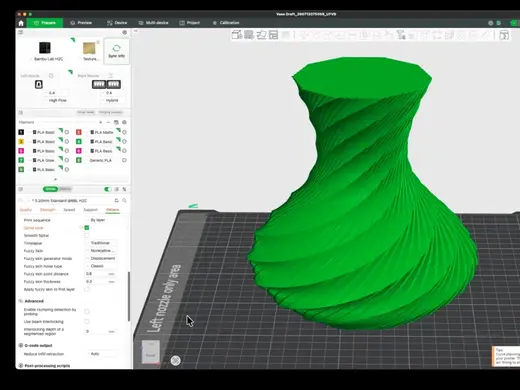Expand the Post-processing scripts section

point(44,366)
